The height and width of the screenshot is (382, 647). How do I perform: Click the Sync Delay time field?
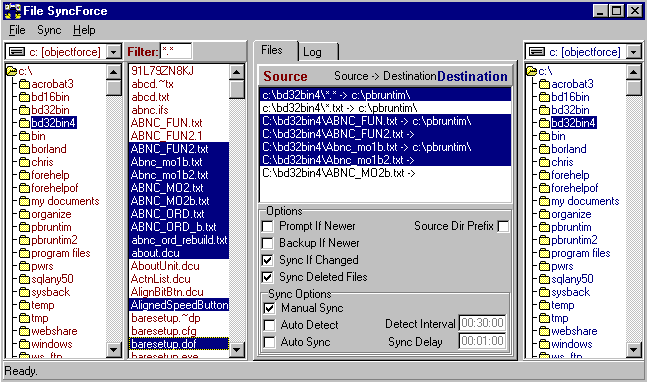coord(482,341)
